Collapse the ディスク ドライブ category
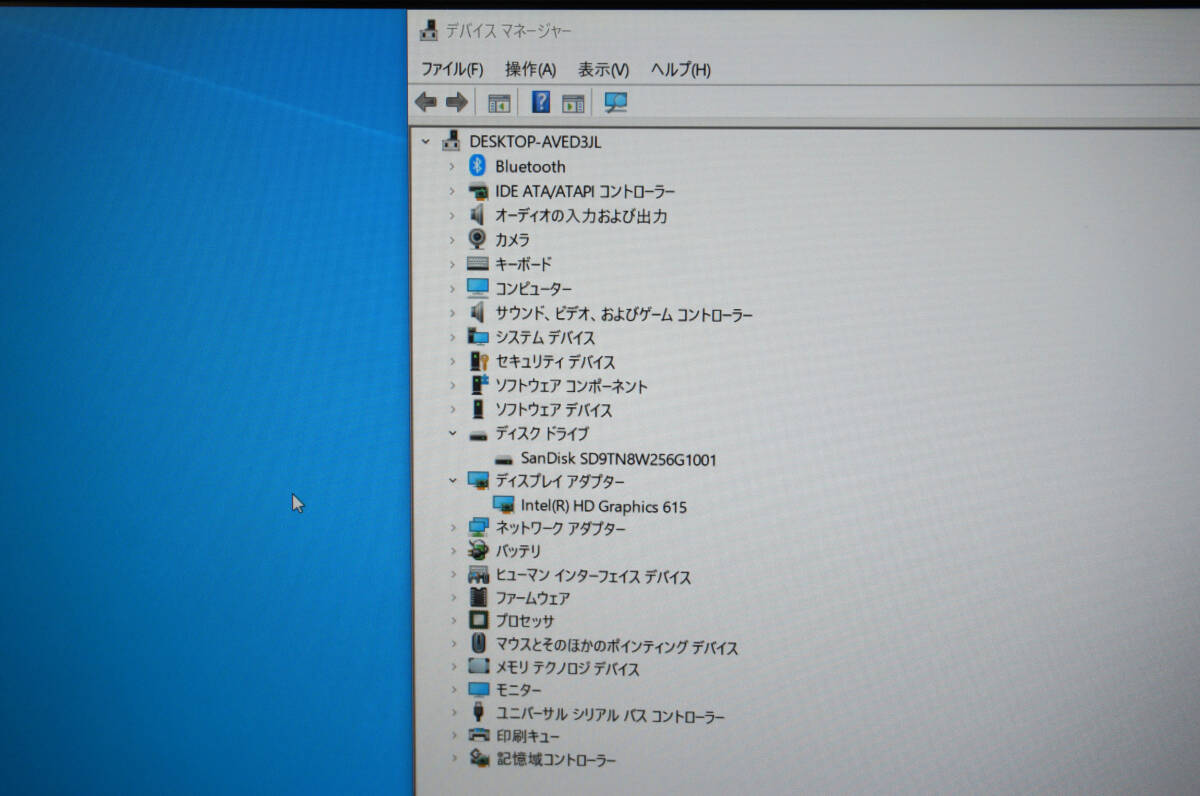The height and width of the screenshot is (796, 1200). (x=455, y=433)
